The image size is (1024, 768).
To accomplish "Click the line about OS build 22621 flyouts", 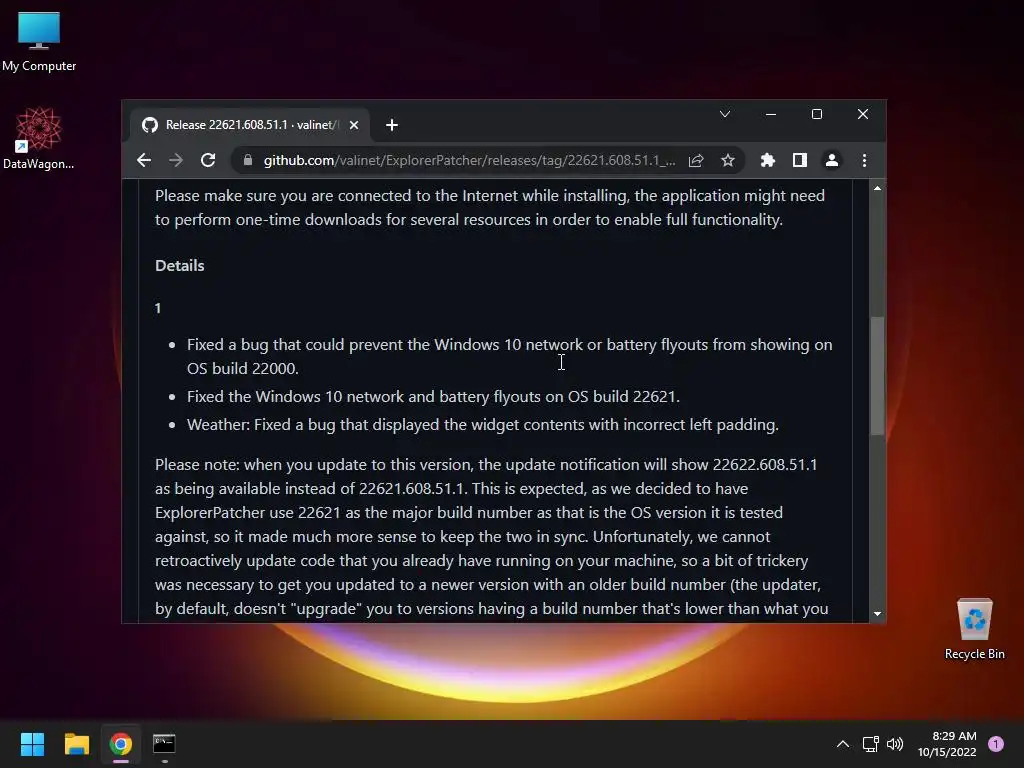I will [x=433, y=396].
